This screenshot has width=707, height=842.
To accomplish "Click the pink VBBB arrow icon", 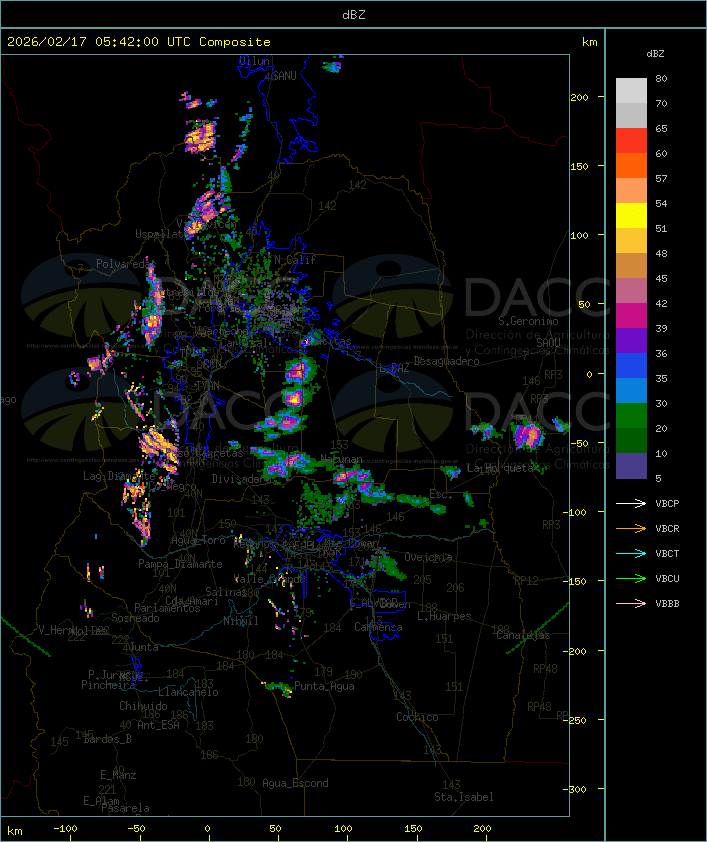I will tap(631, 603).
